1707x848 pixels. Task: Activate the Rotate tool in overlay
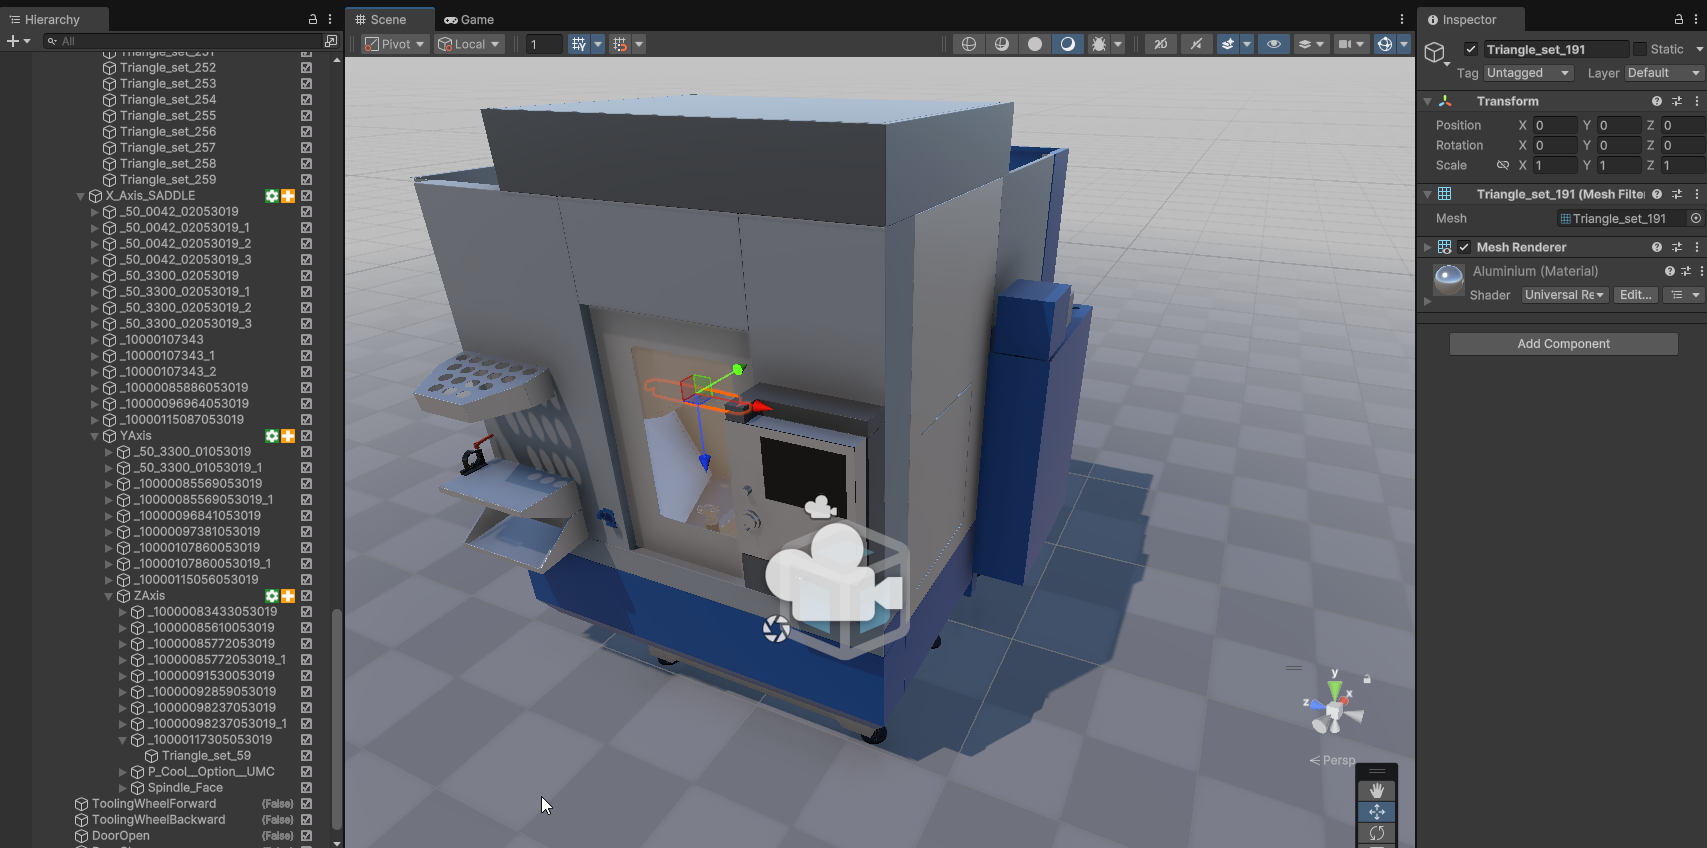point(1377,833)
